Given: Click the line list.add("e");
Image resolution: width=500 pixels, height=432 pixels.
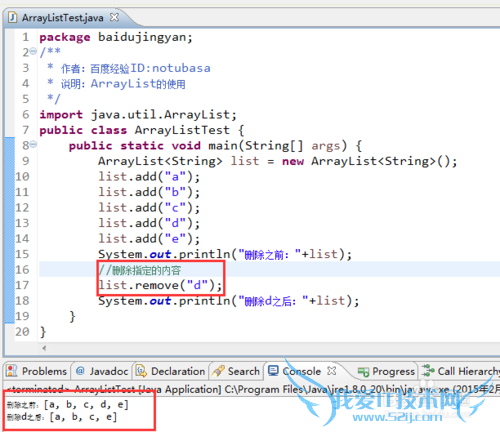Looking at the screenshot, I should (x=149, y=239).
